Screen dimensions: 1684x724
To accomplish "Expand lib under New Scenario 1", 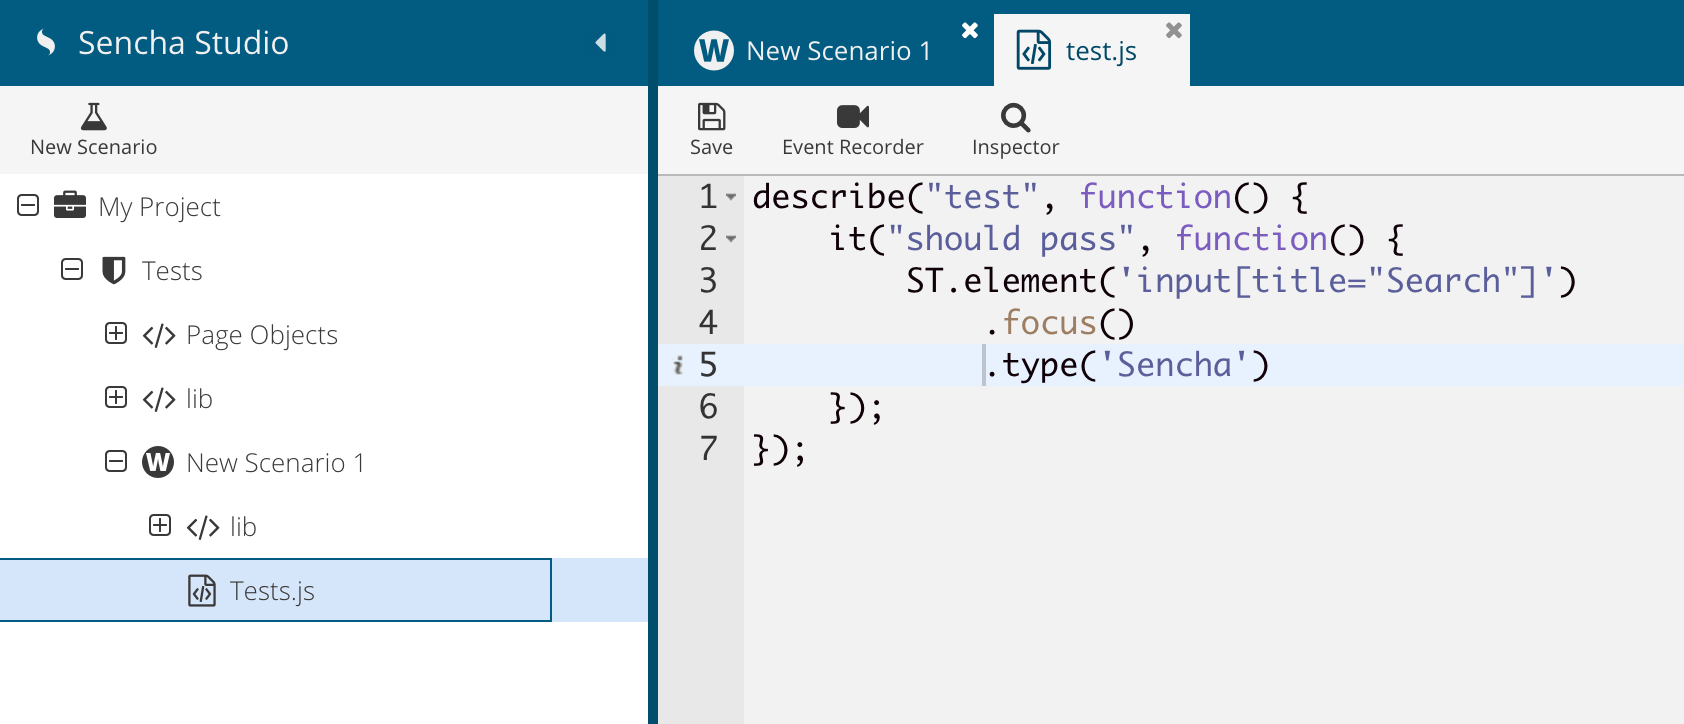I will (160, 525).
